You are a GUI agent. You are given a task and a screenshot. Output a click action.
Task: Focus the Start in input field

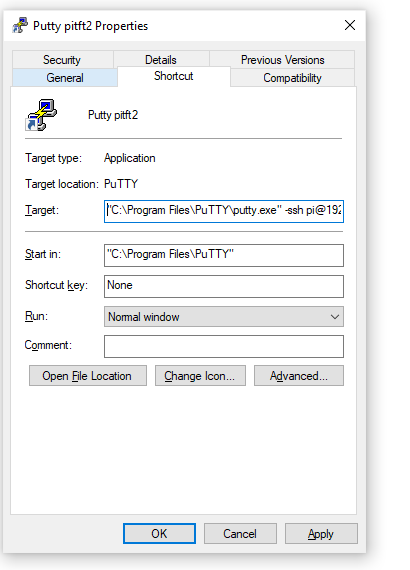click(224, 255)
